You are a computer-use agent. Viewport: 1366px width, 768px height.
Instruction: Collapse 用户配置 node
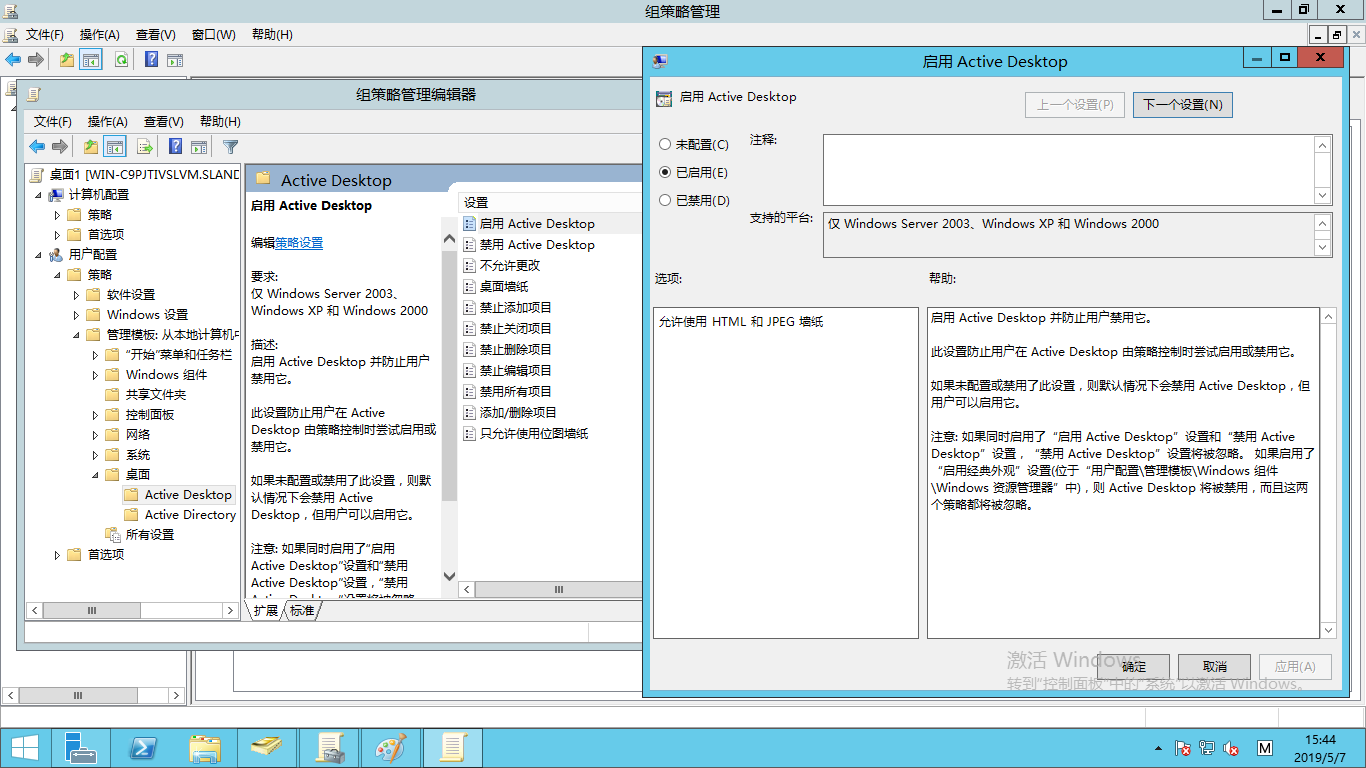39,255
